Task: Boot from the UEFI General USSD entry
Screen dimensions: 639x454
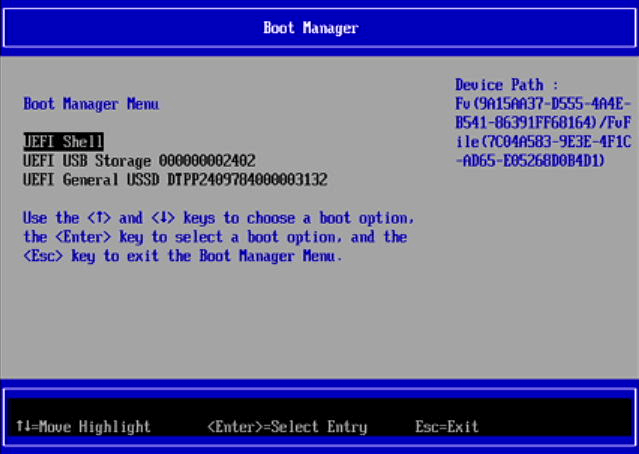Action: [175, 180]
